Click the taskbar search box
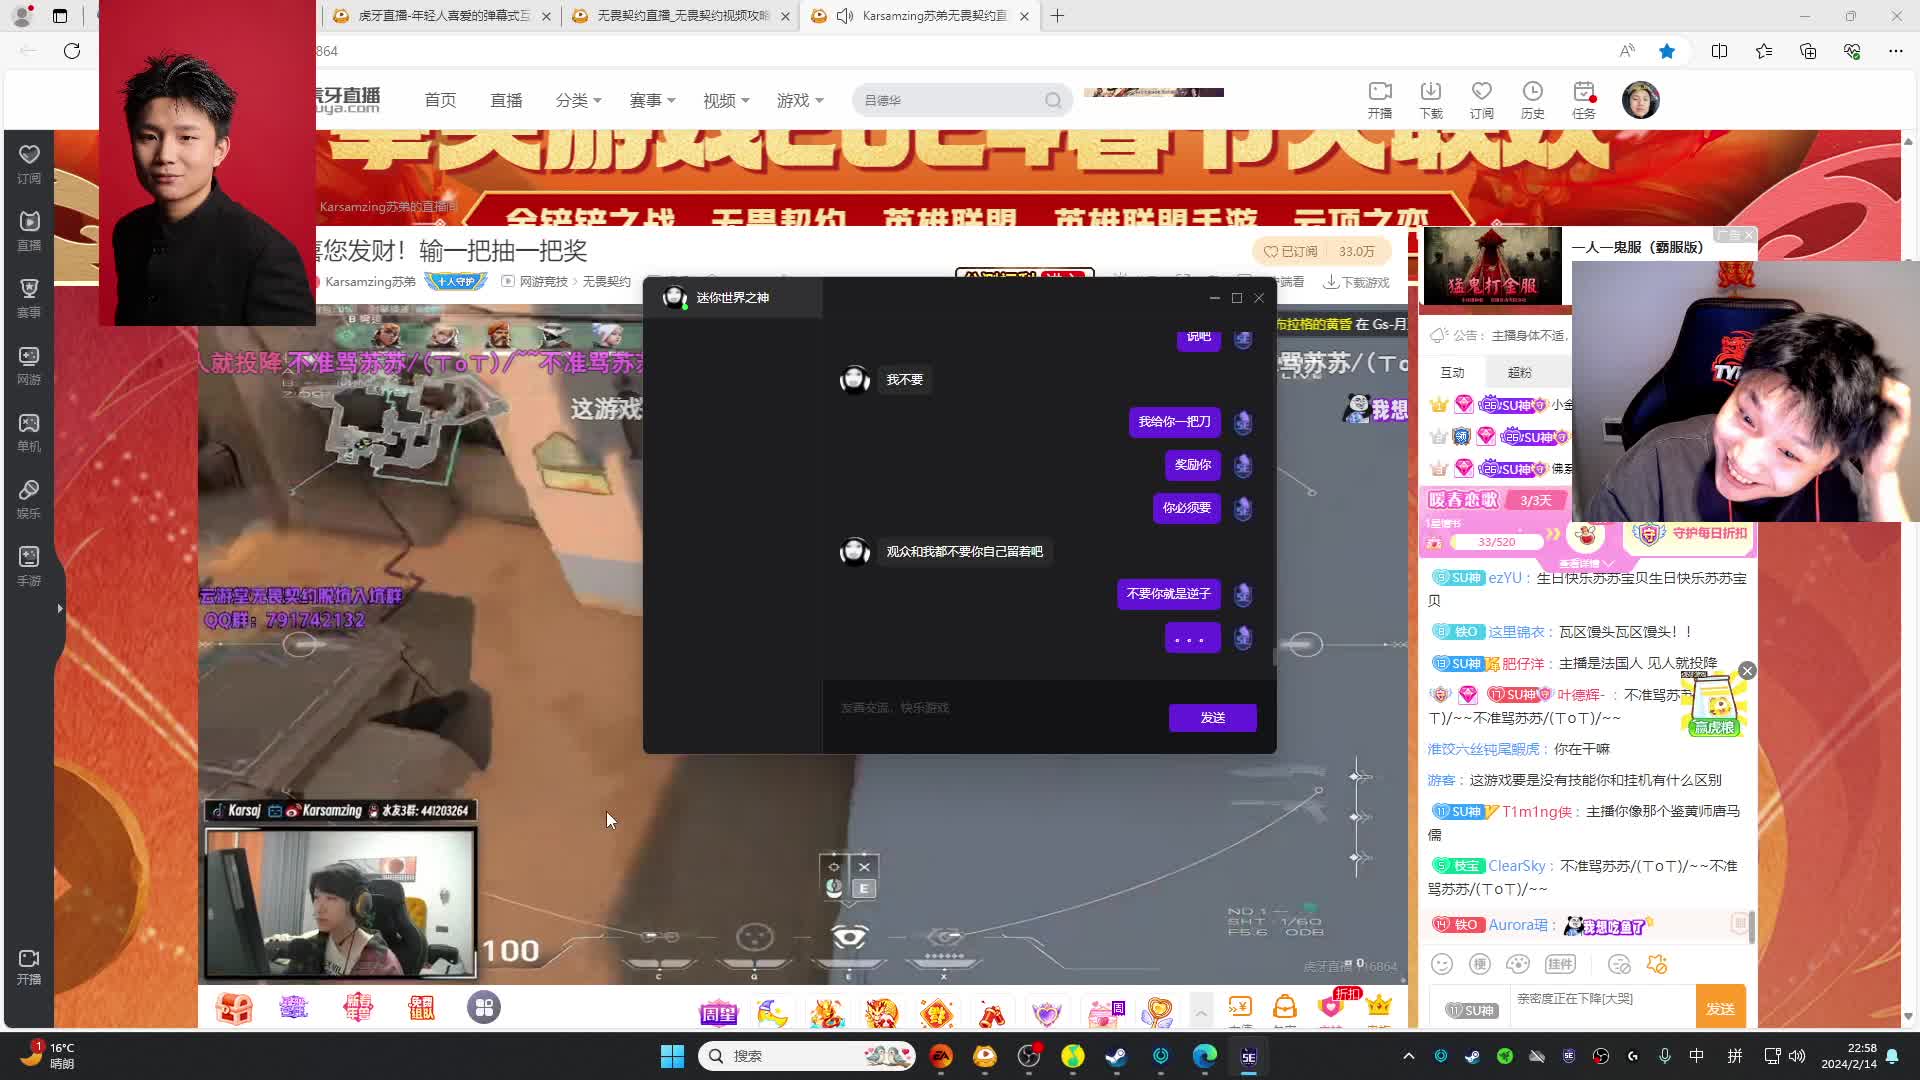The width and height of the screenshot is (1920, 1080). (x=807, y=1056)
